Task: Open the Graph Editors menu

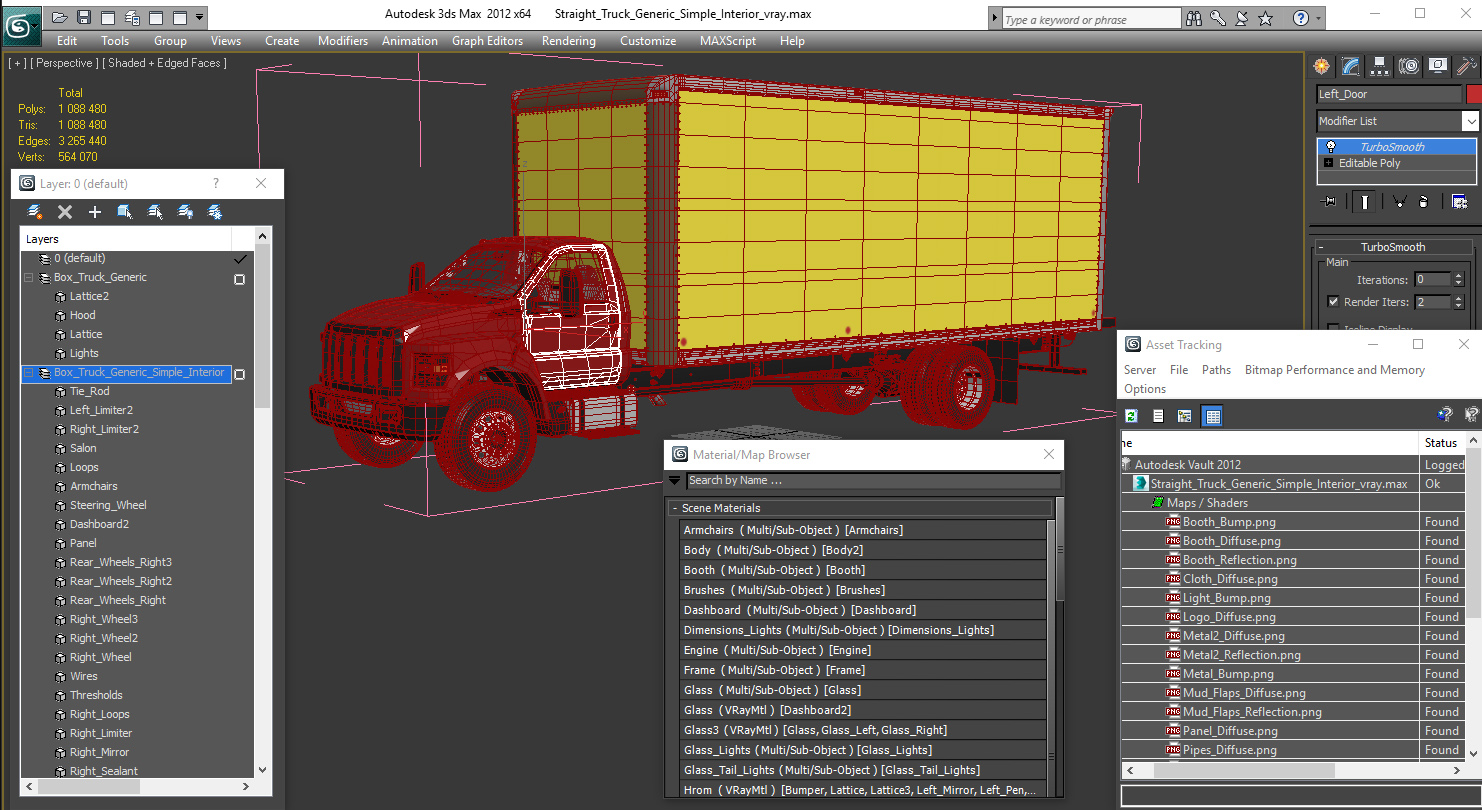Action: pyautogui.click(x=487, y=41)
